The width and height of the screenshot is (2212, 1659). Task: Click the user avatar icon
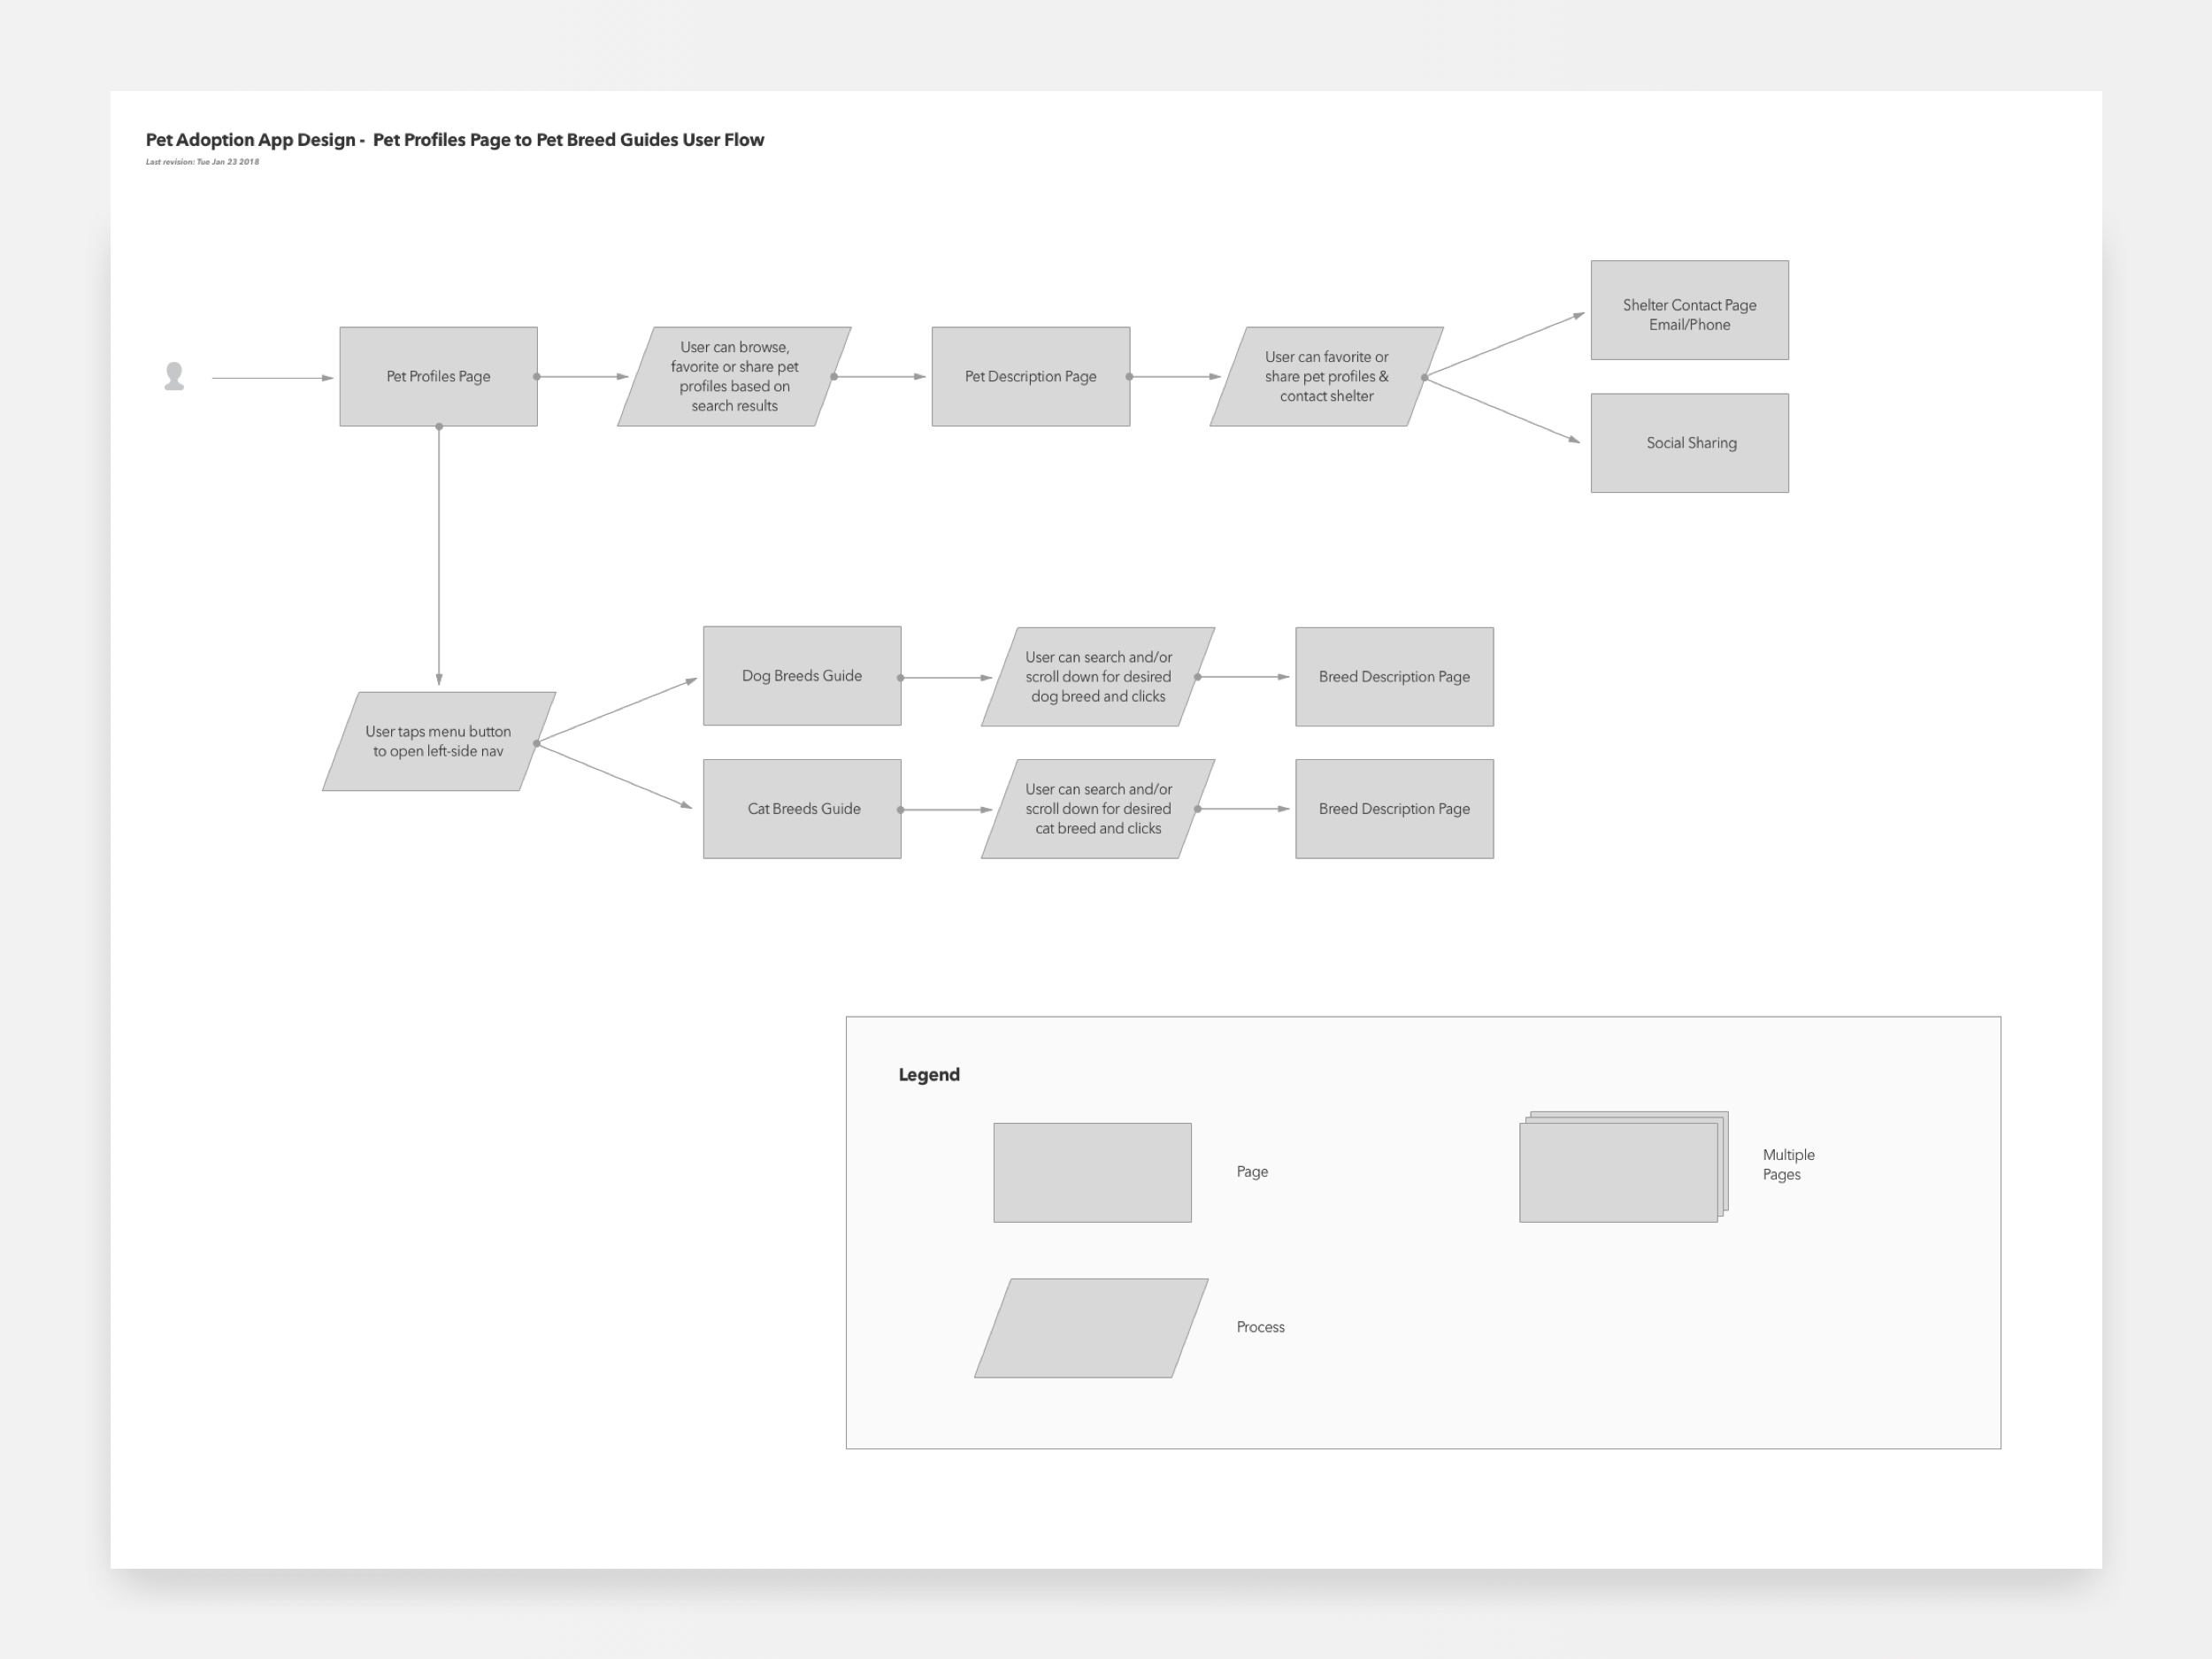(x=174, y=376)
